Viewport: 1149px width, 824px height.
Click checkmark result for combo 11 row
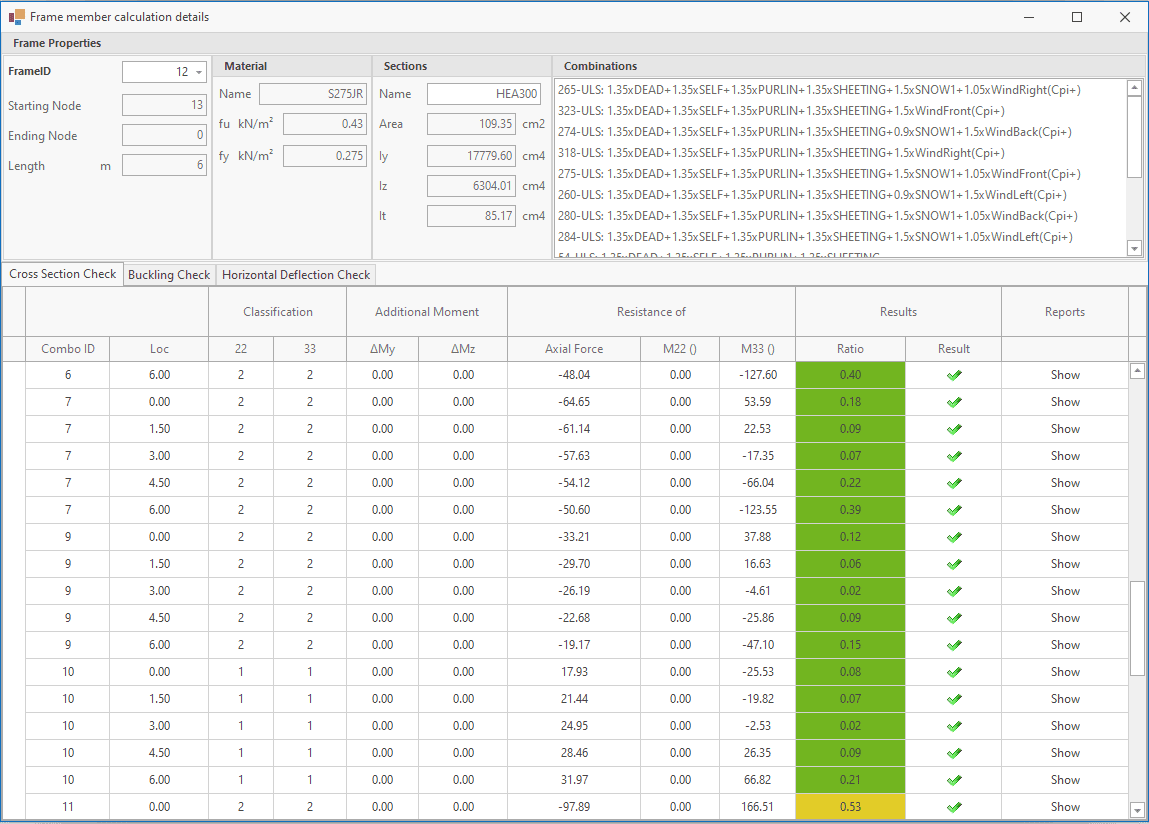pyautogui.click(x=954, y=807)
